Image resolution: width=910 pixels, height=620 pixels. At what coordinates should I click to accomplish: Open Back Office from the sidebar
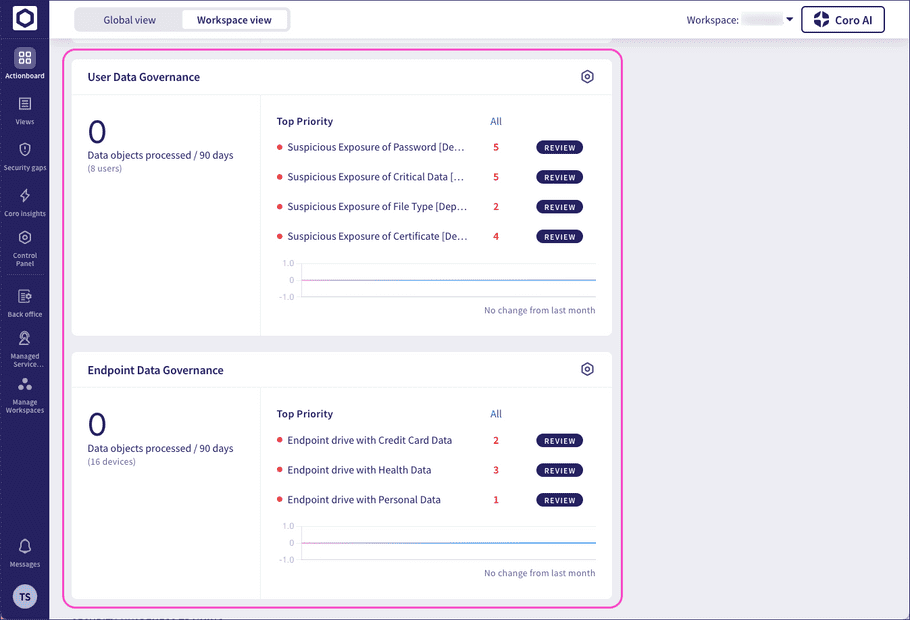coord(24,297)
